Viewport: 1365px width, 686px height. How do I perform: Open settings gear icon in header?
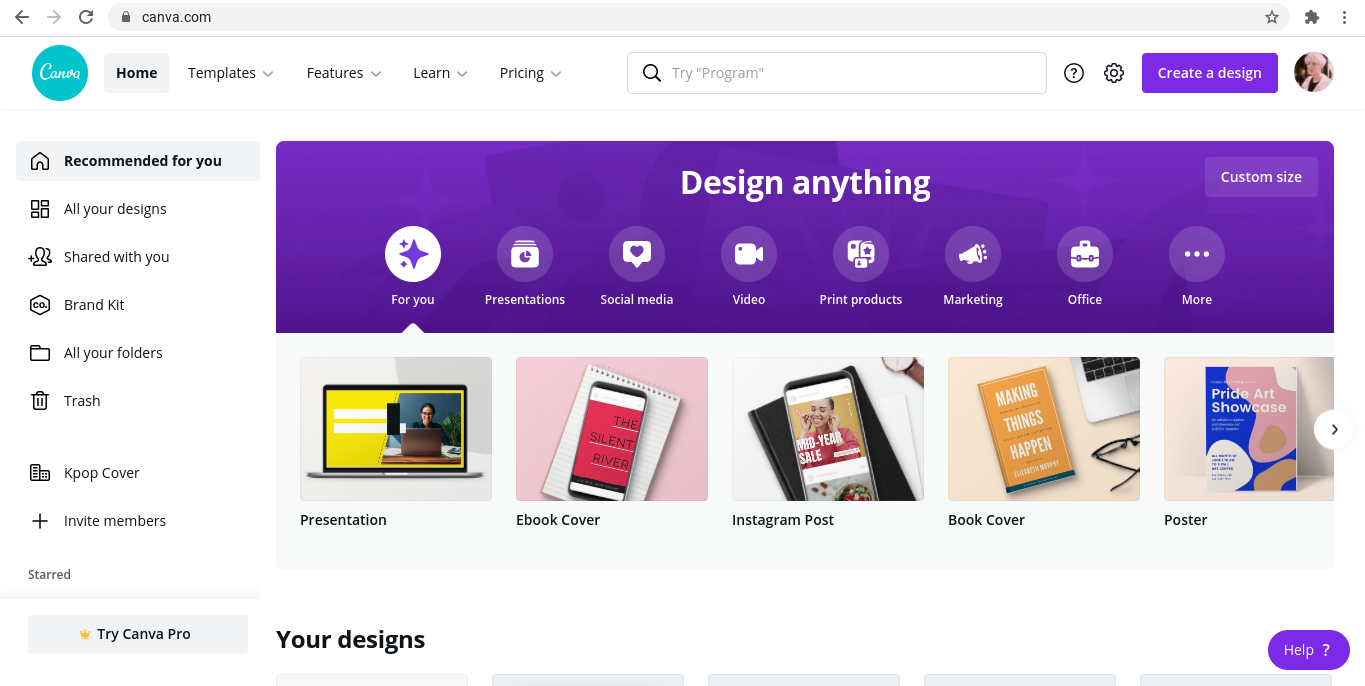[x=1114, y=73]
